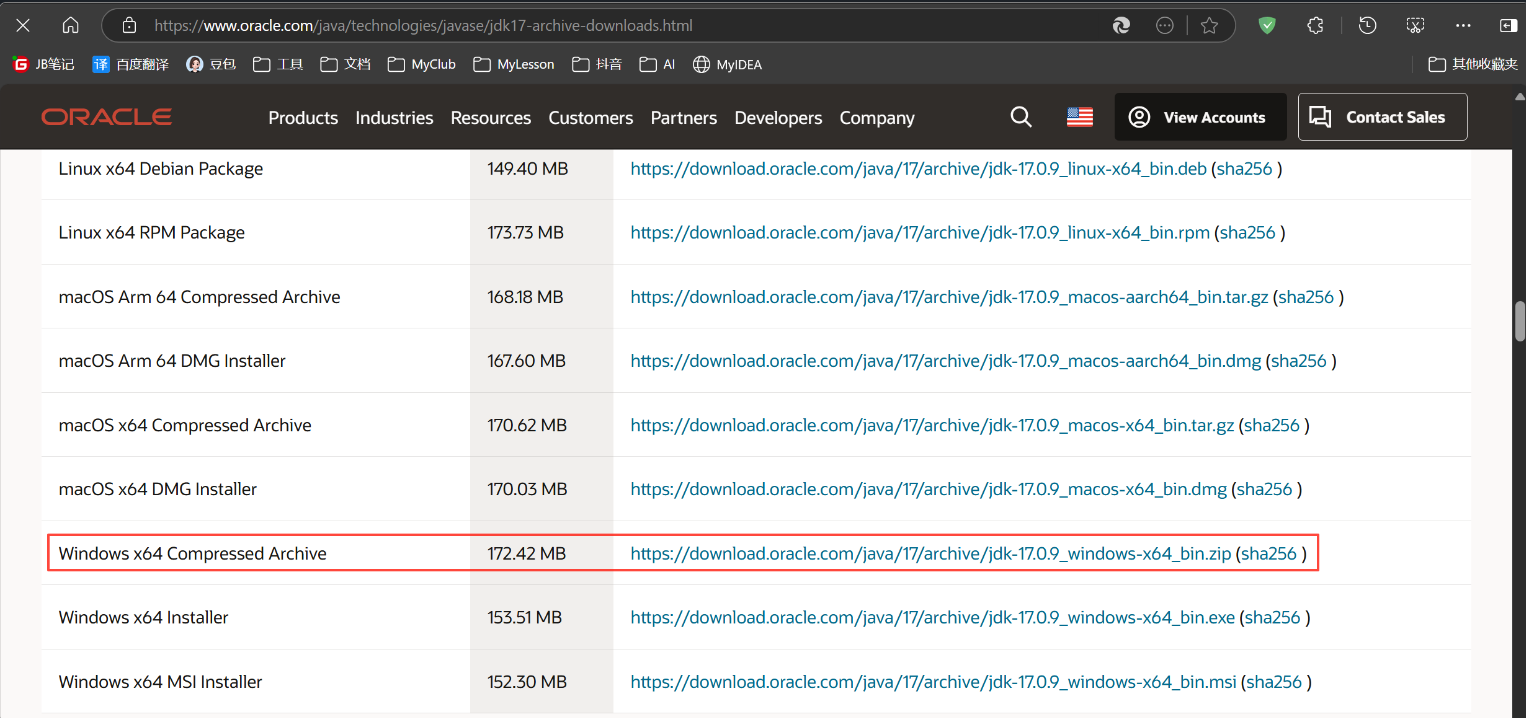The height and width of the screenshot is (718, 1526).
Task: Add this page to favorites with the star
Action: [x=1209, y=25]
